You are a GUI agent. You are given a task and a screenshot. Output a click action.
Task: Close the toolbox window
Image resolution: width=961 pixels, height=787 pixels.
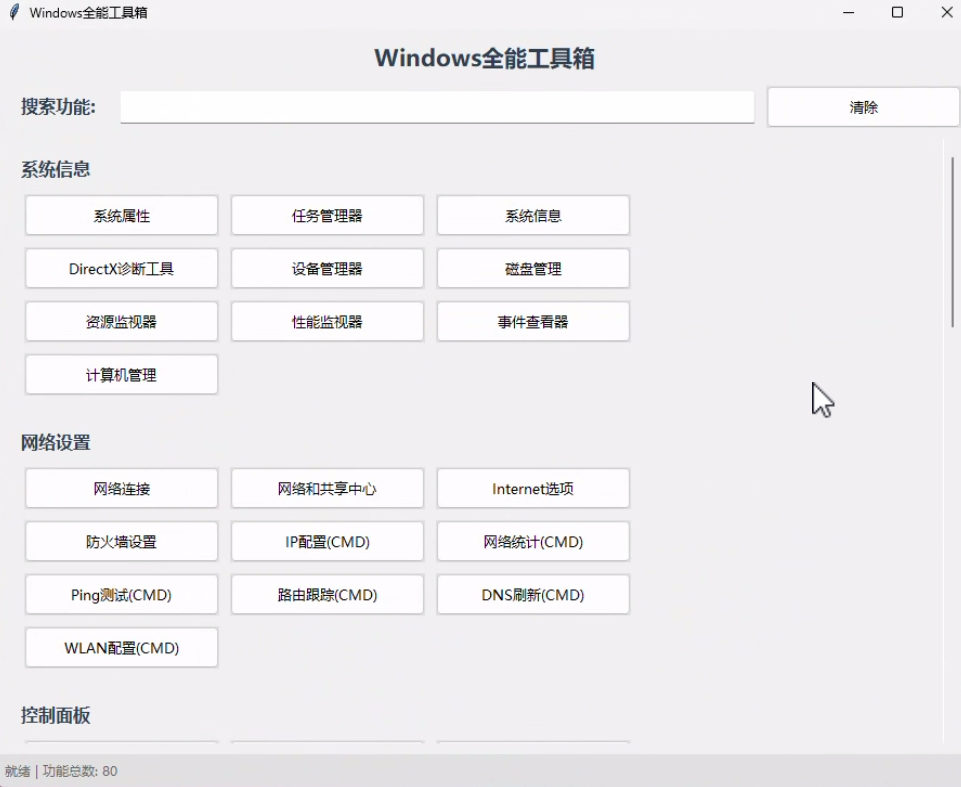[946, 12]
